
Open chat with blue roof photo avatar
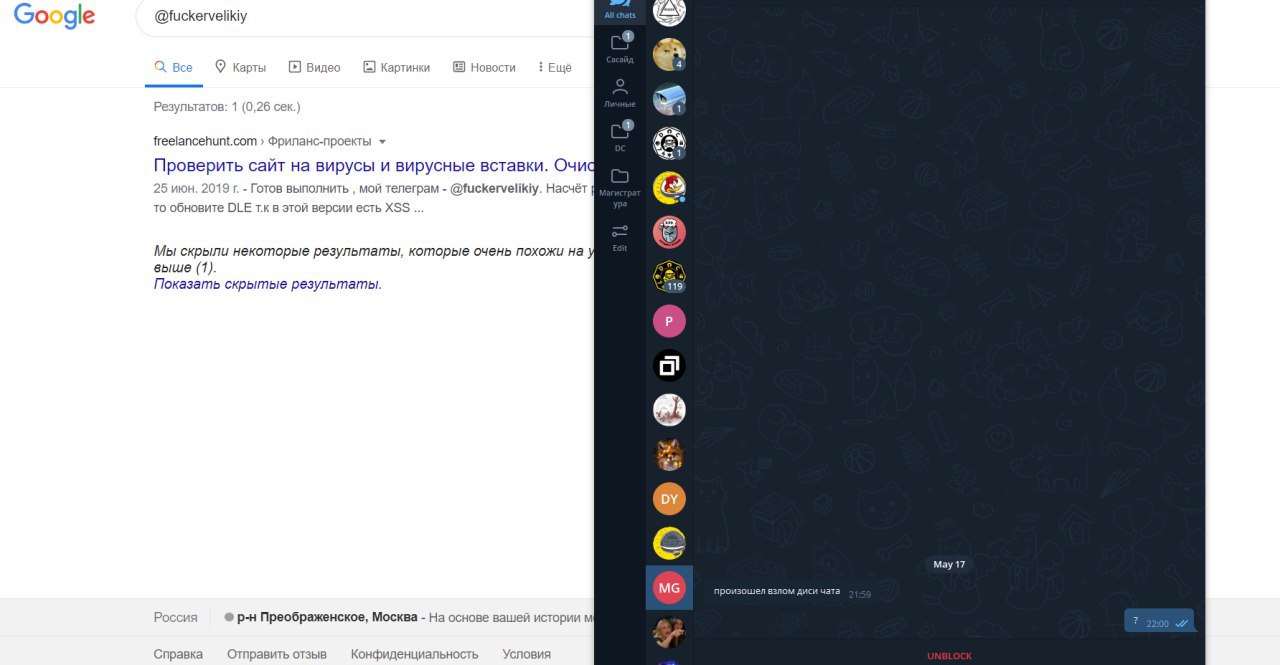coord(669,99)
